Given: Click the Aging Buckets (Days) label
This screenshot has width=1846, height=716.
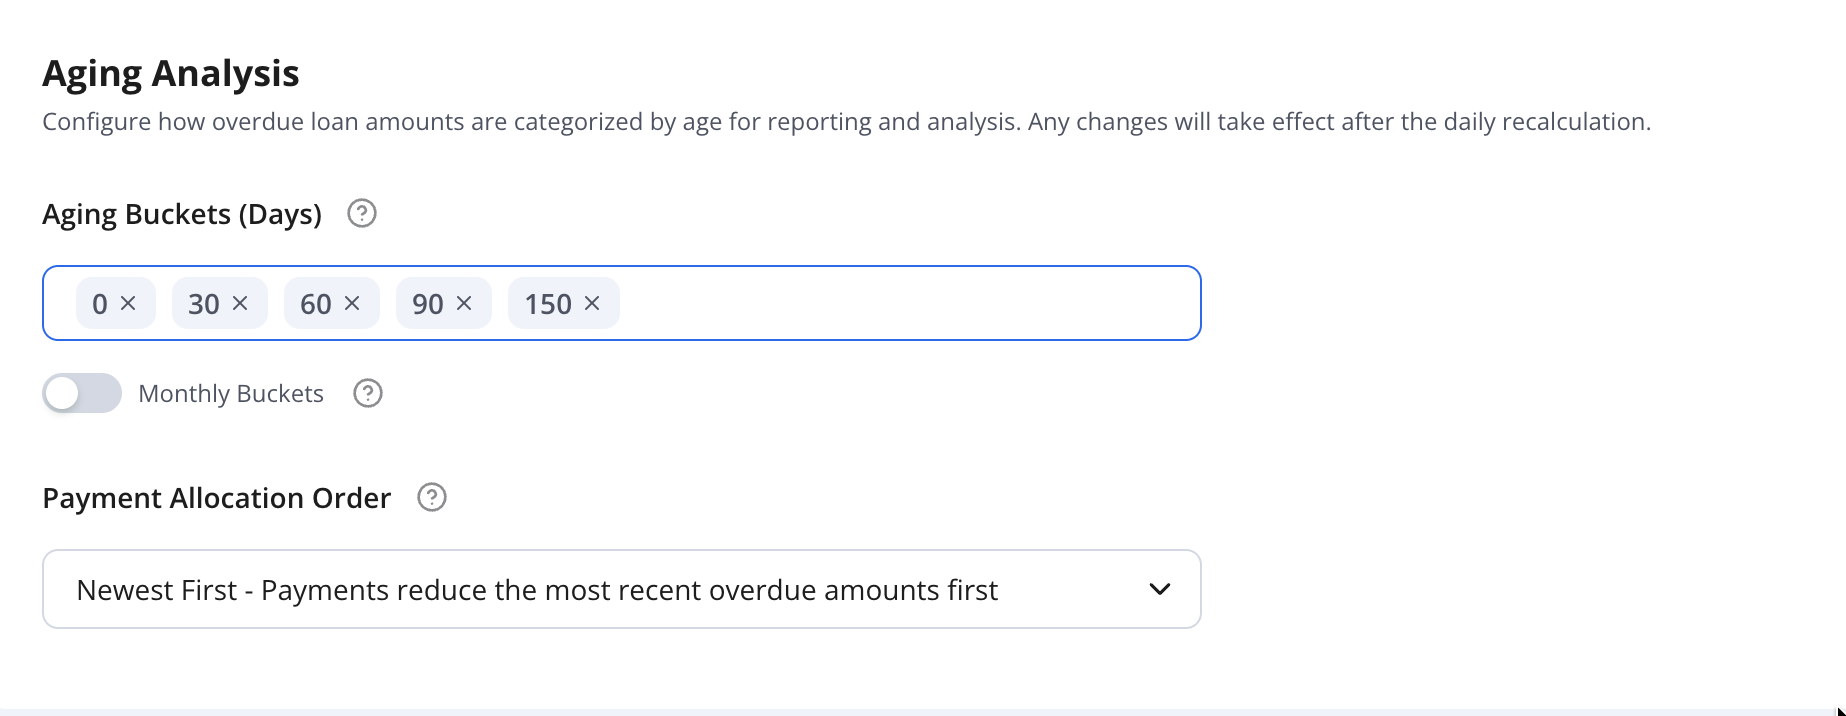Looking at the screenshot, I should pyautogui.click(x=182, y=214).
